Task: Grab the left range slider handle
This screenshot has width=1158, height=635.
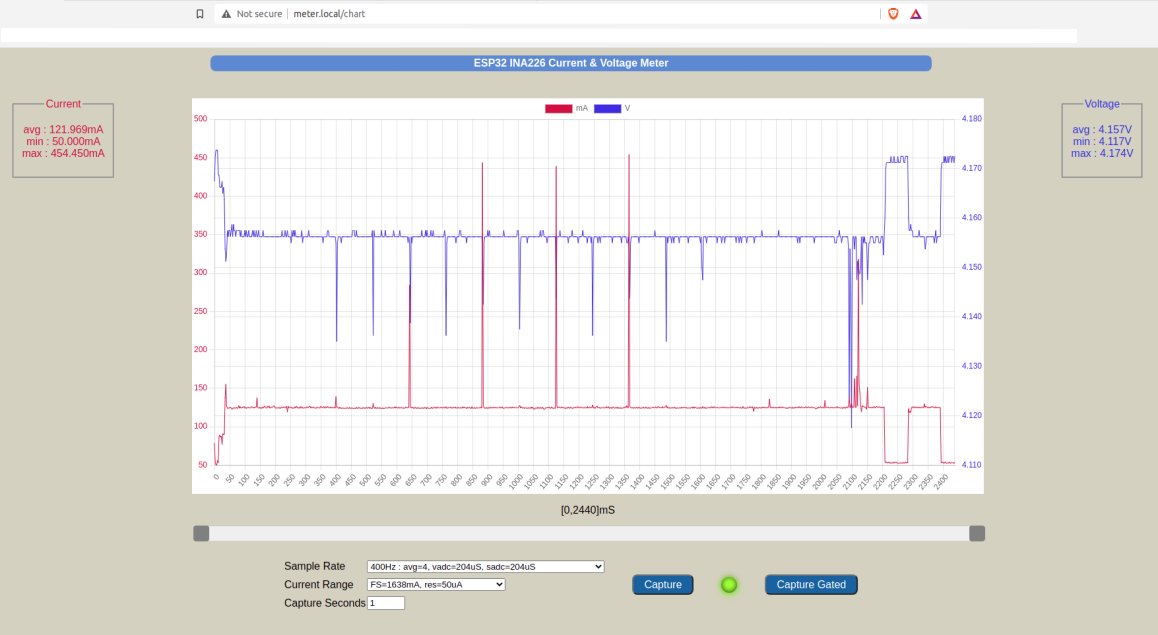Action: (201, 534)
